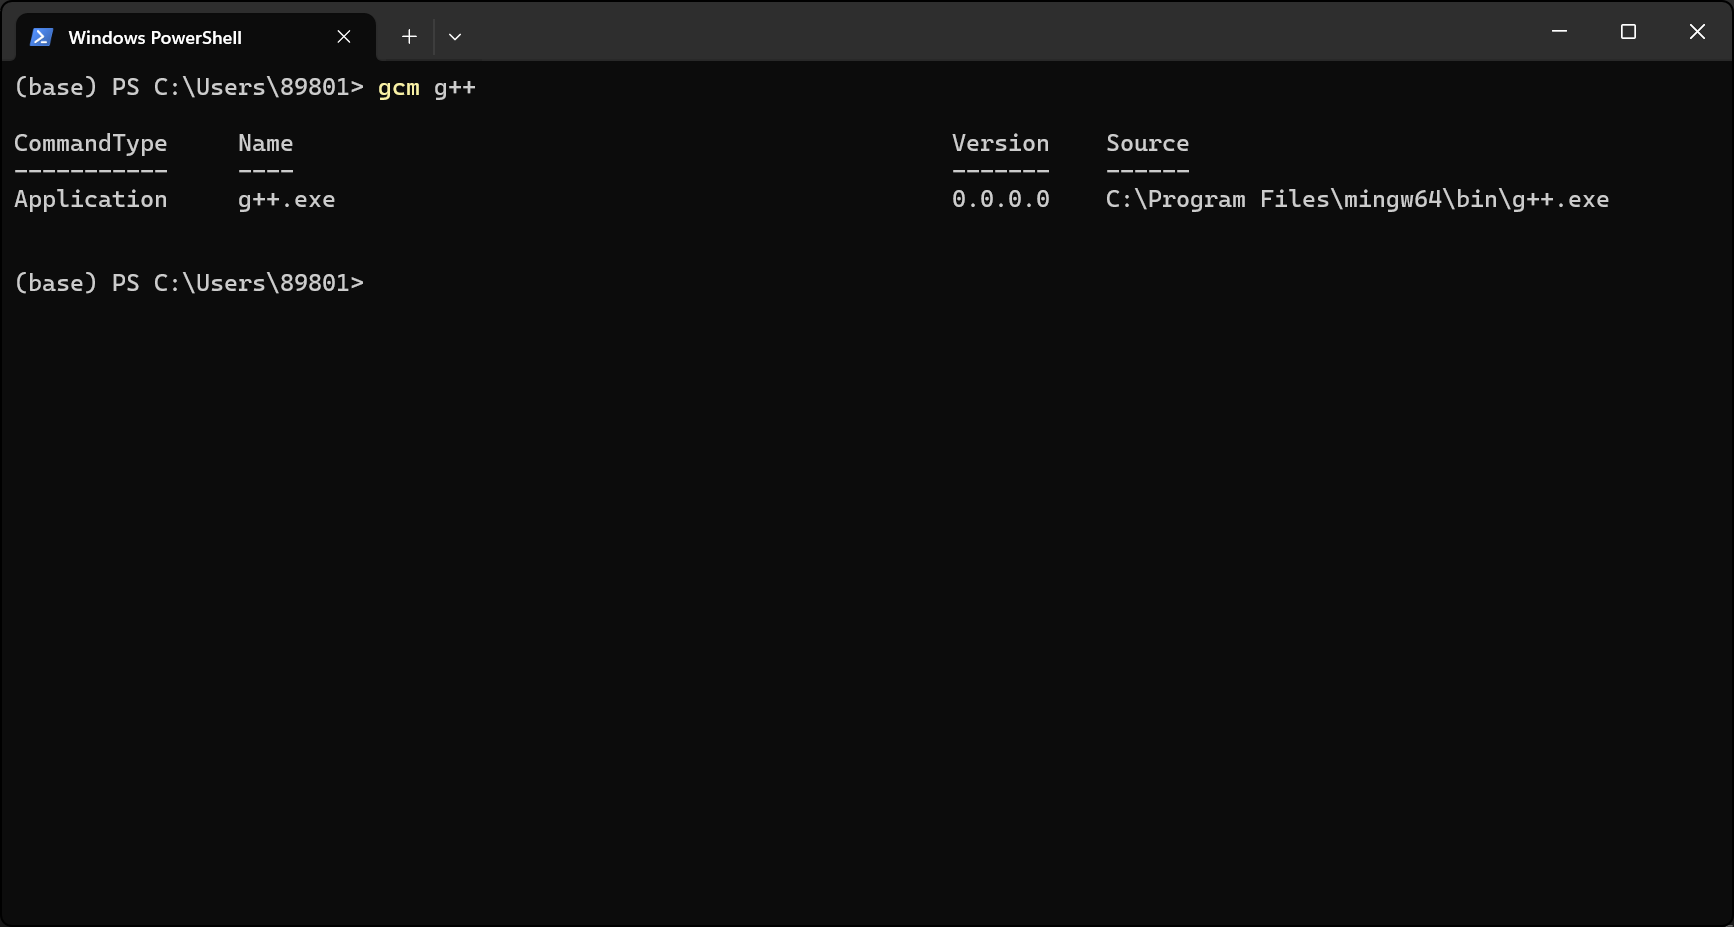1734x927 pixels.
Task: Click the last empty prompt line
Action: tap(189, 284)
